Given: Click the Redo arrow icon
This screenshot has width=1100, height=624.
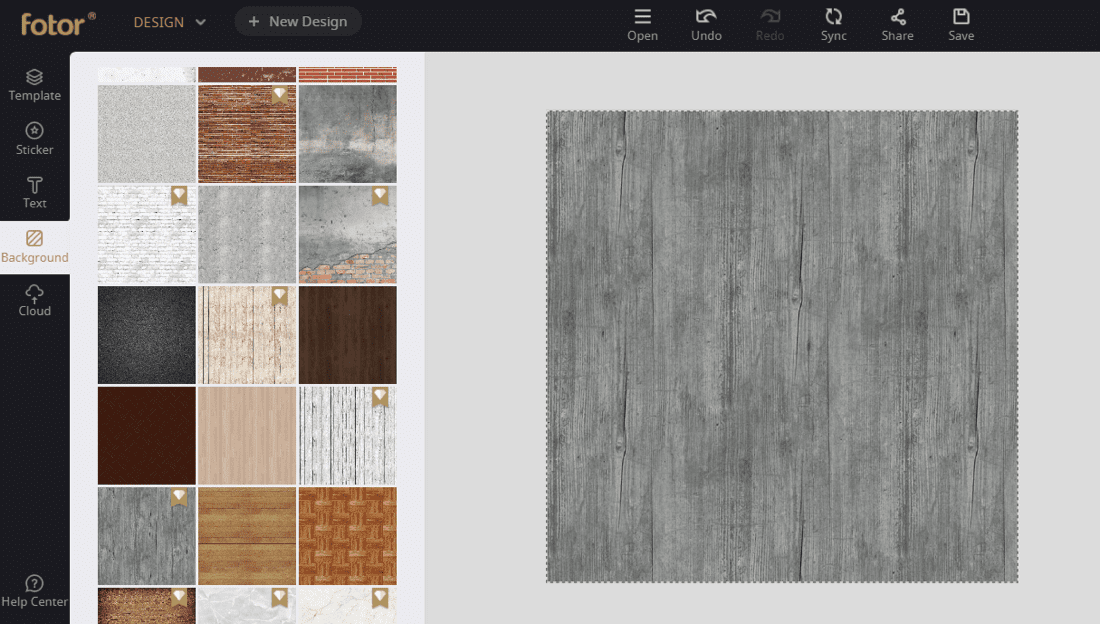Looking at the screenshot, I should click(770, 16).
